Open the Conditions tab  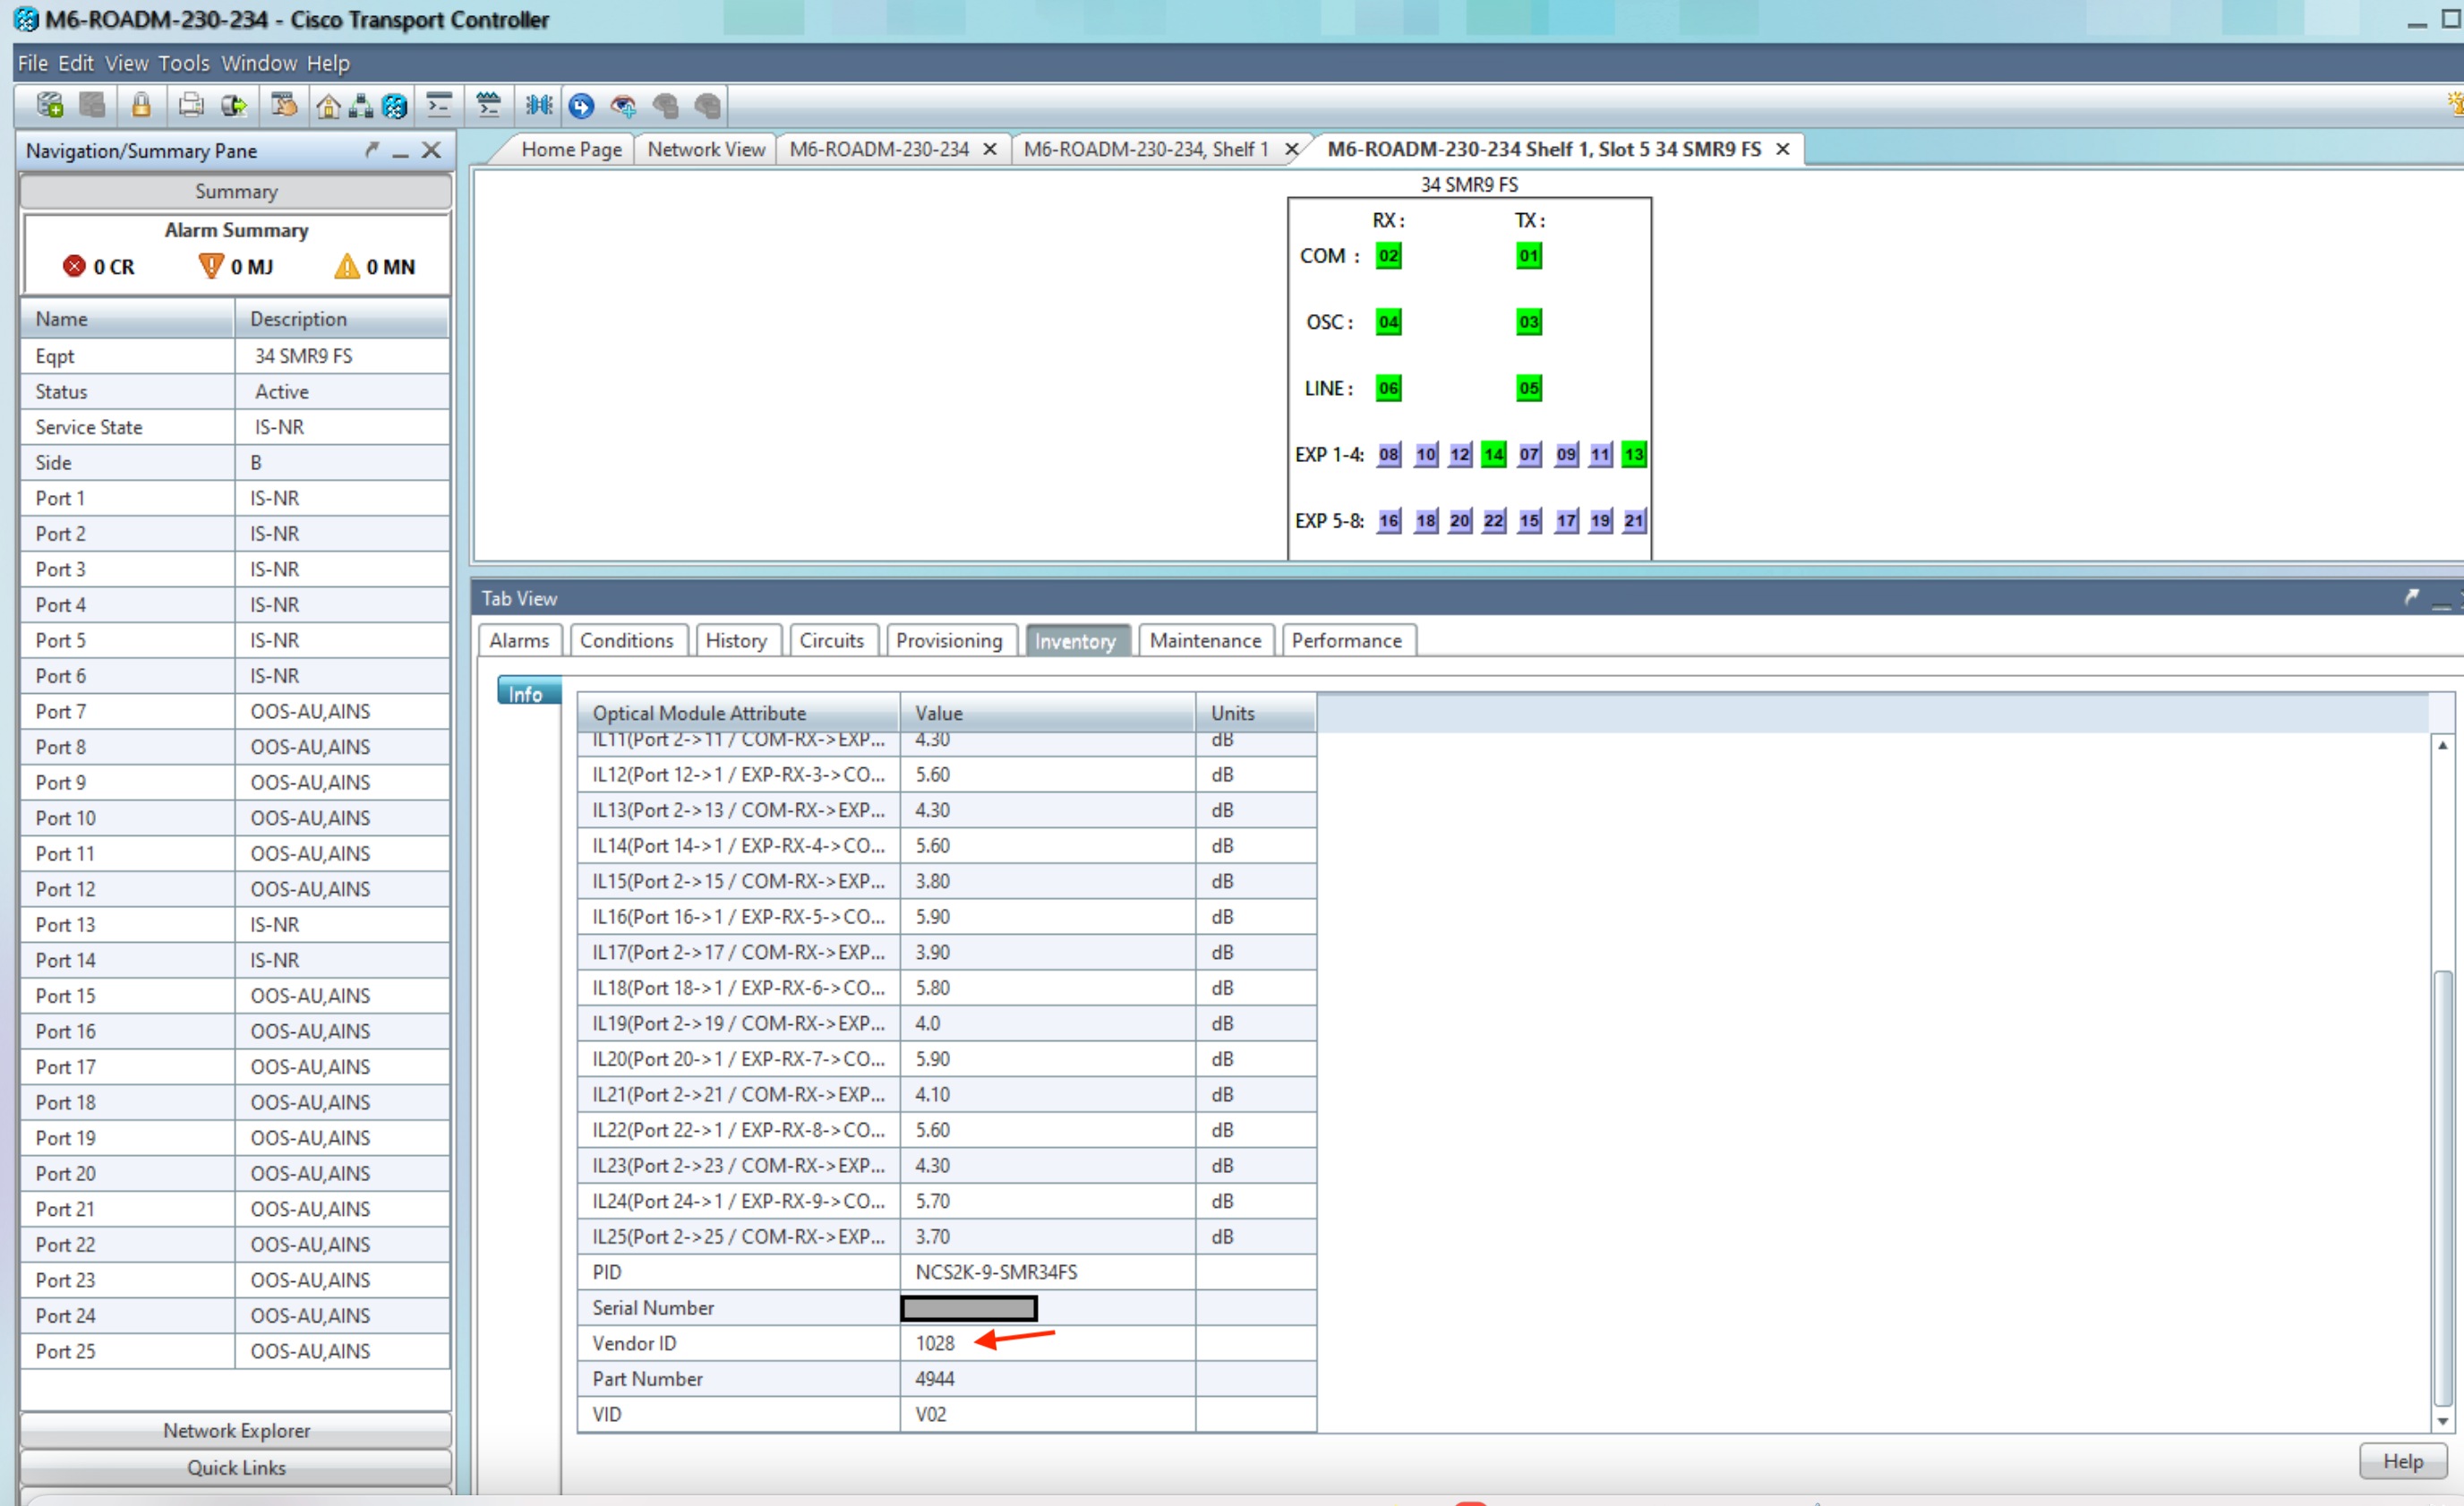coord(627,640)
